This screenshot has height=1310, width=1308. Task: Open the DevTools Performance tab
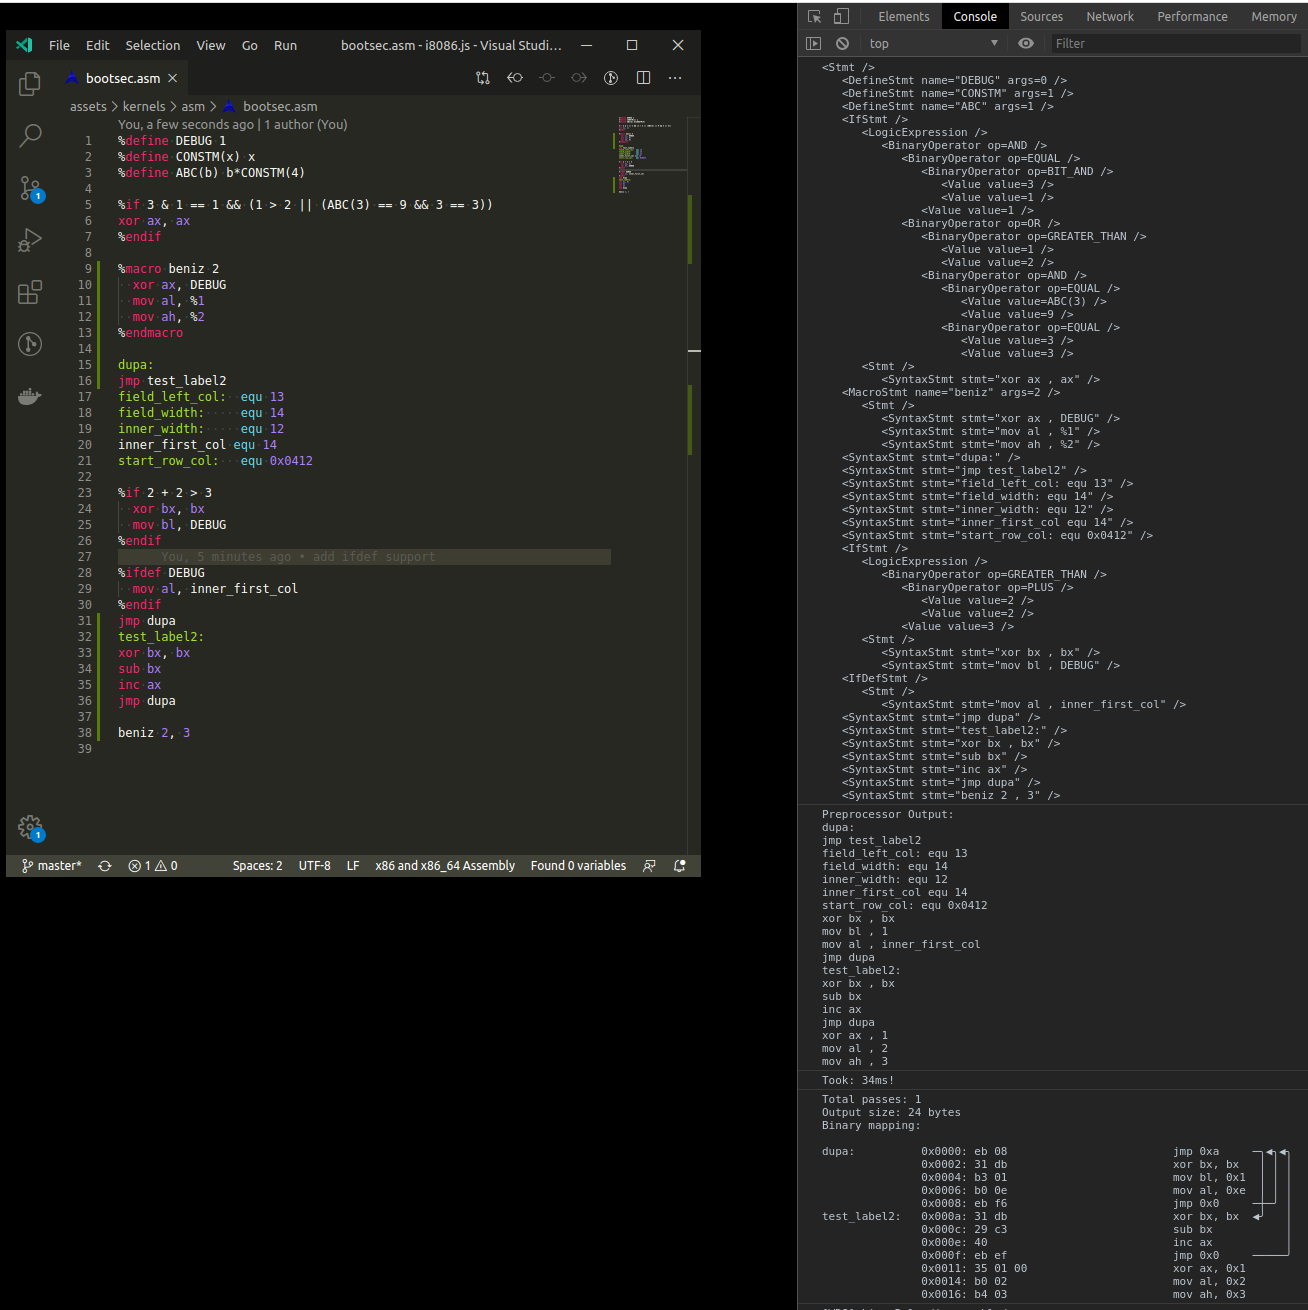tap(1192, 16)
